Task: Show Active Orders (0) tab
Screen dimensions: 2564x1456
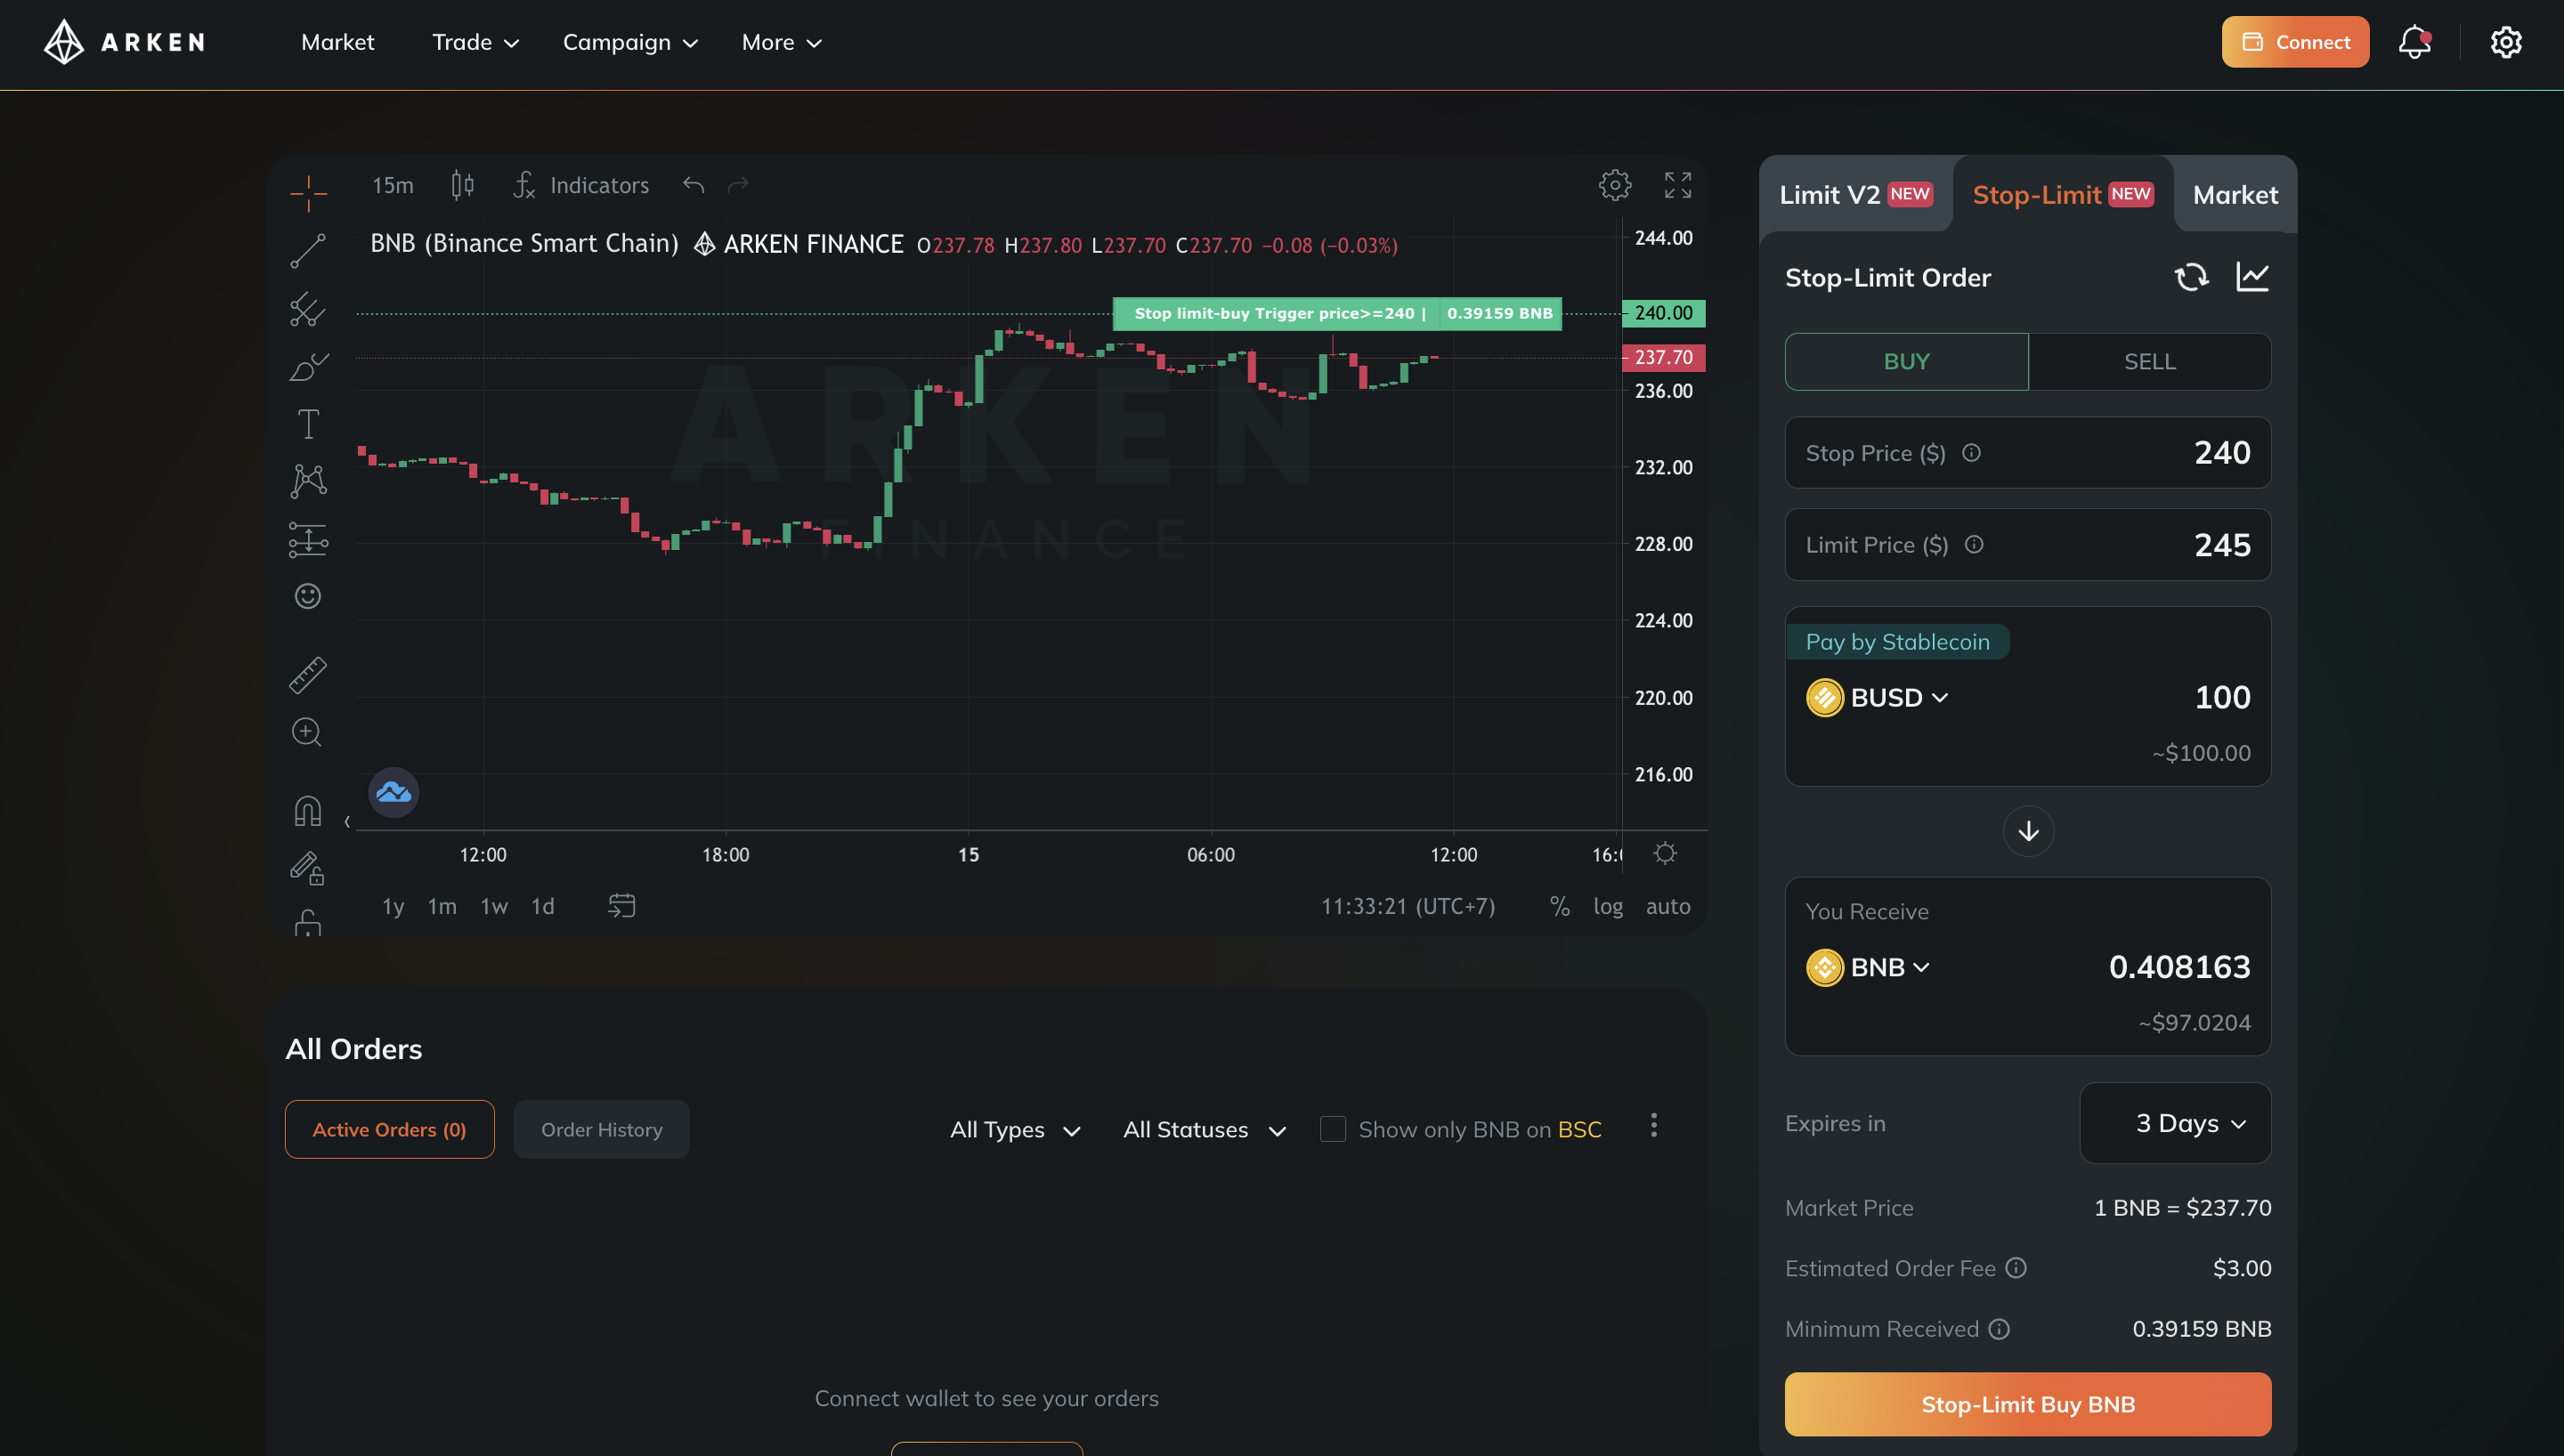Action: 389,1129
